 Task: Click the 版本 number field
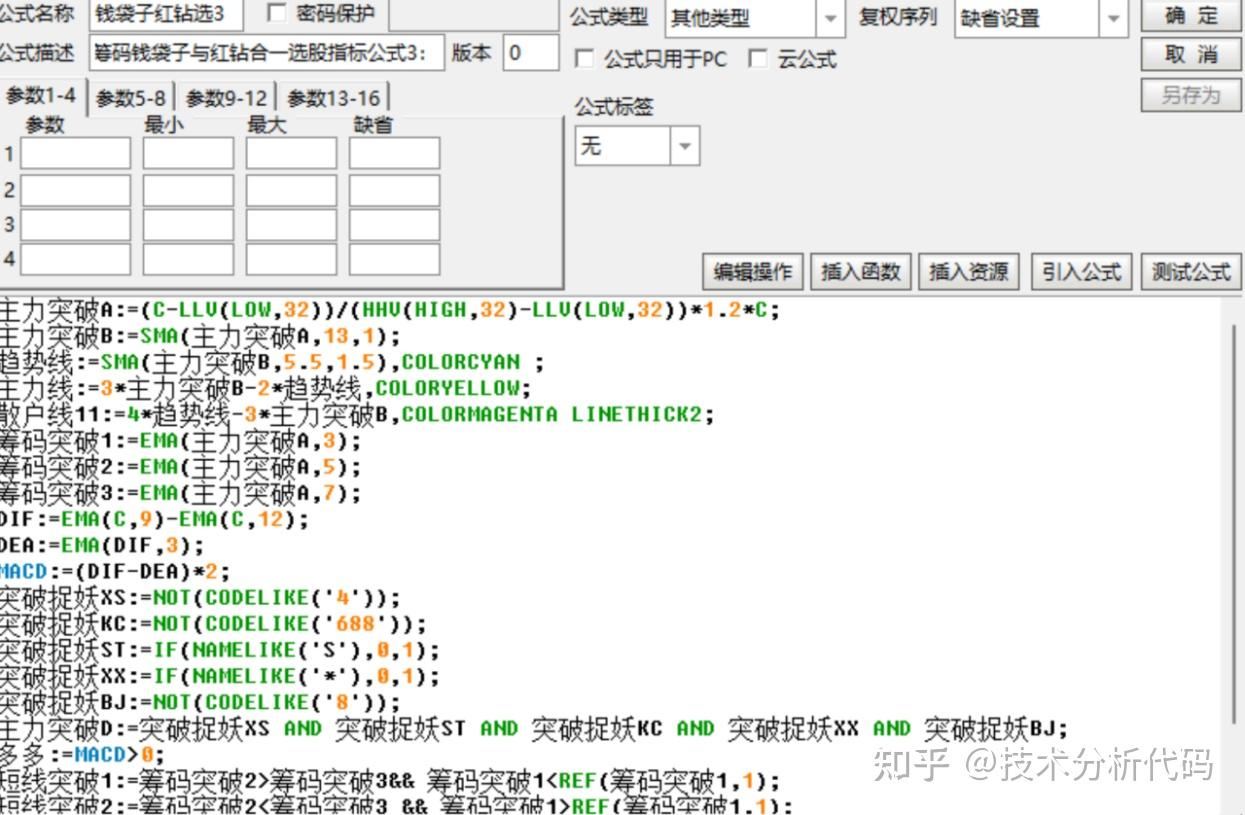(x=531, y=53)
